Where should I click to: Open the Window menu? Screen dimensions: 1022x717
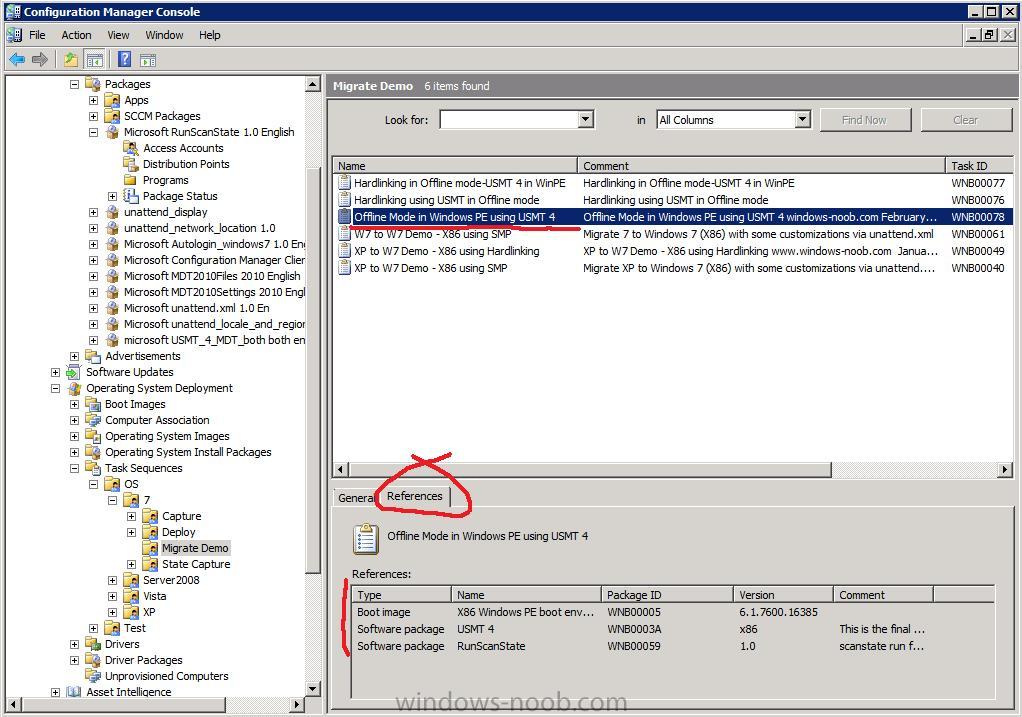(x=164, y=35)
